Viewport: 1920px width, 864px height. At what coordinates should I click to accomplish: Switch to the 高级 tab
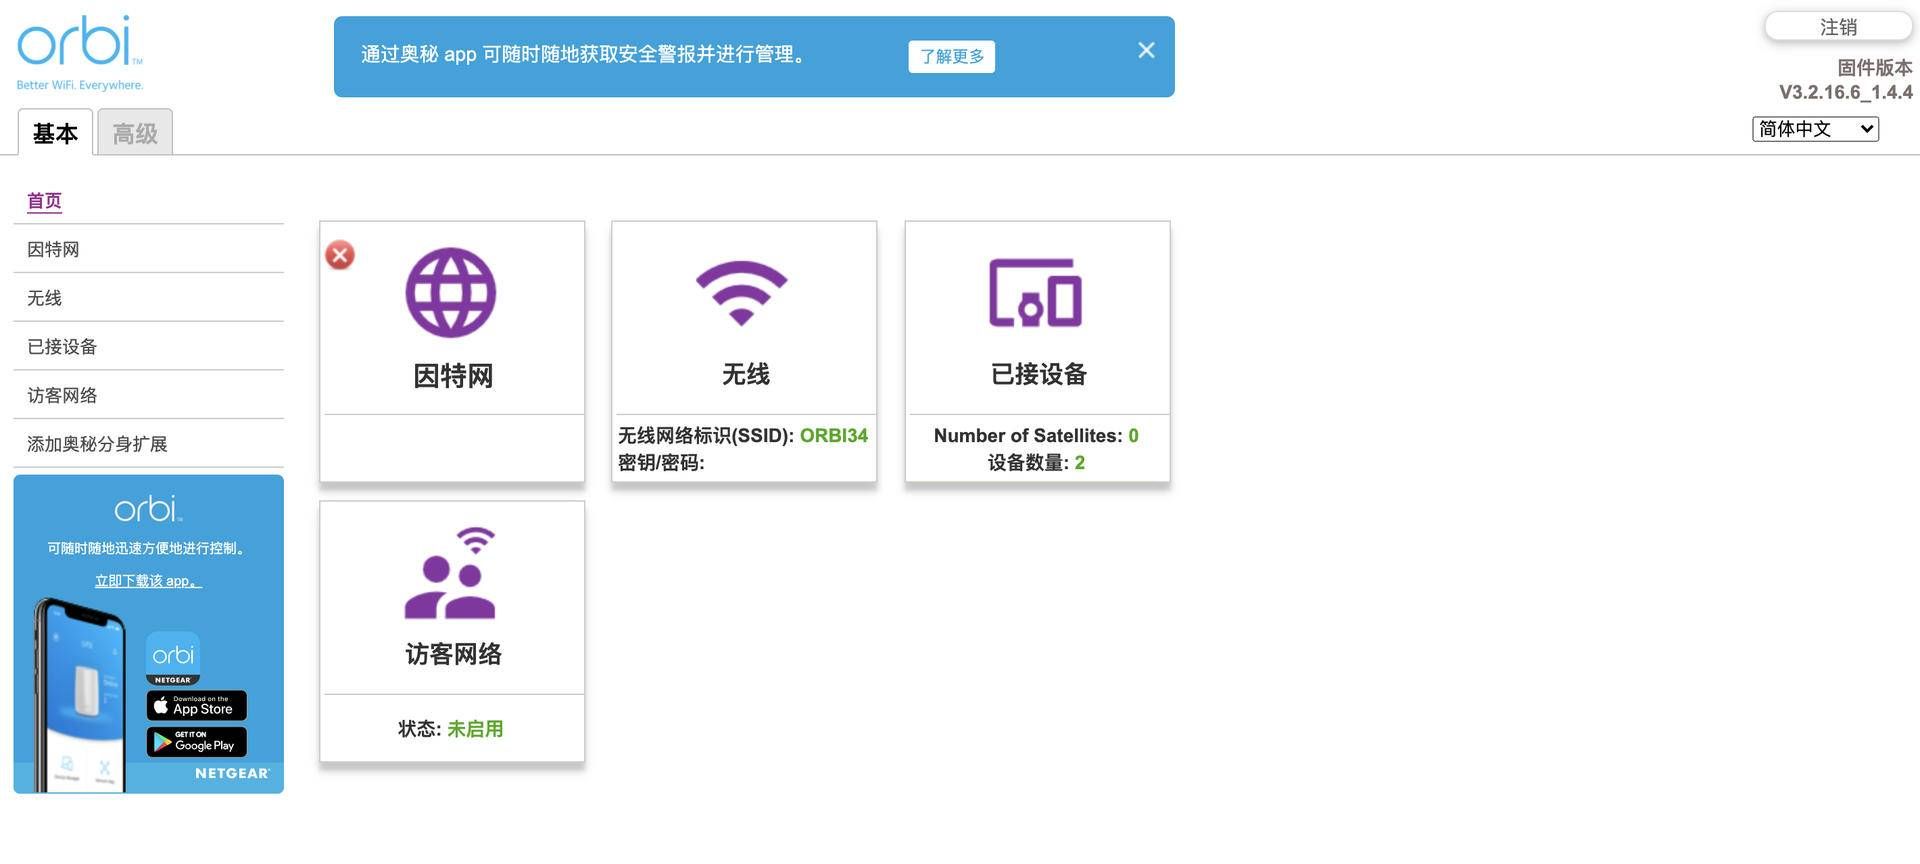(135, 133)
